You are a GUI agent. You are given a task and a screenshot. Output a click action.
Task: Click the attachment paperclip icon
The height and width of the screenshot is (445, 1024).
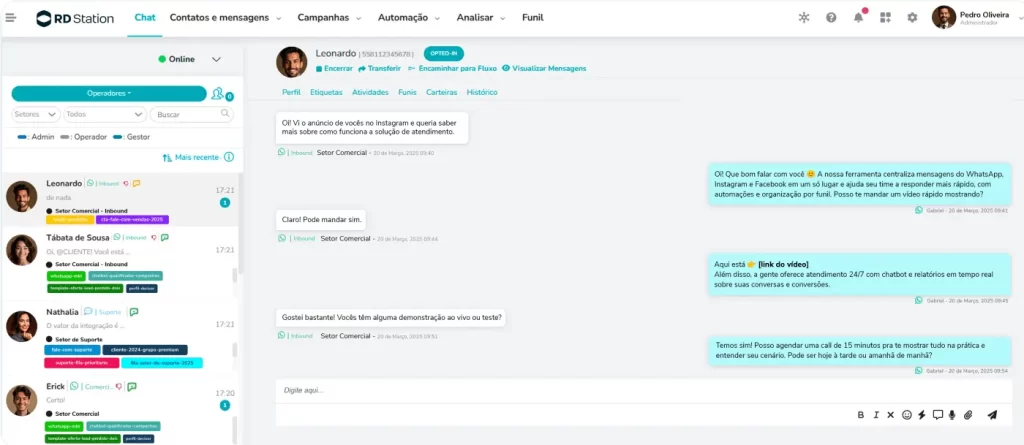(x=967, y=414)
